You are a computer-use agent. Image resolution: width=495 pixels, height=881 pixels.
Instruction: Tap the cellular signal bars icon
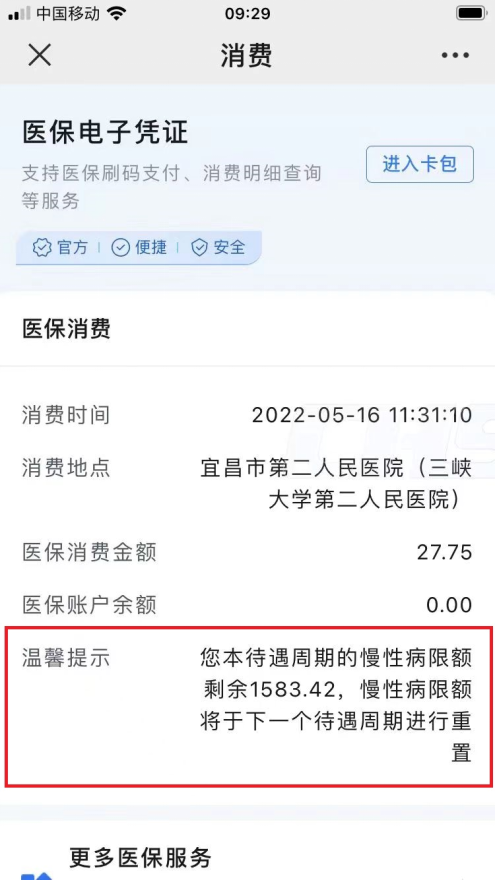click(19, 14)
